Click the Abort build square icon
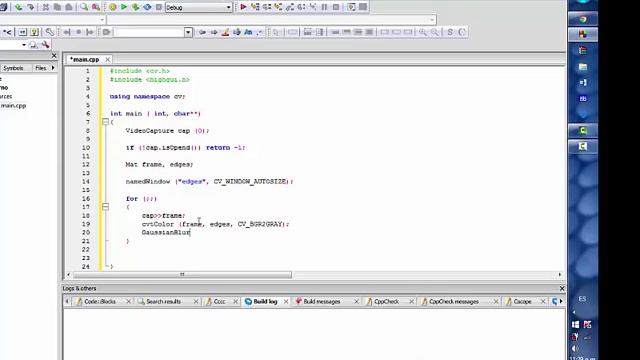The width and height of the screenshot is (640, 360). tap(159, 7)
